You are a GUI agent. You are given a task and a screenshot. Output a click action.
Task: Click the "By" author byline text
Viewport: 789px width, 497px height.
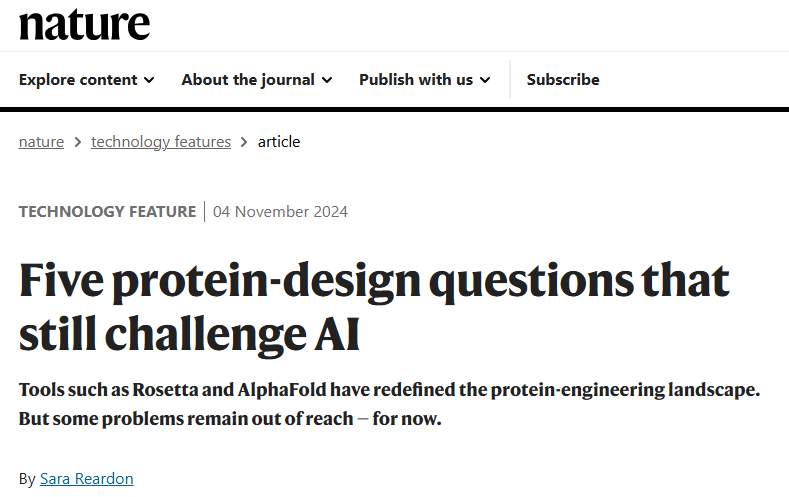27,479
